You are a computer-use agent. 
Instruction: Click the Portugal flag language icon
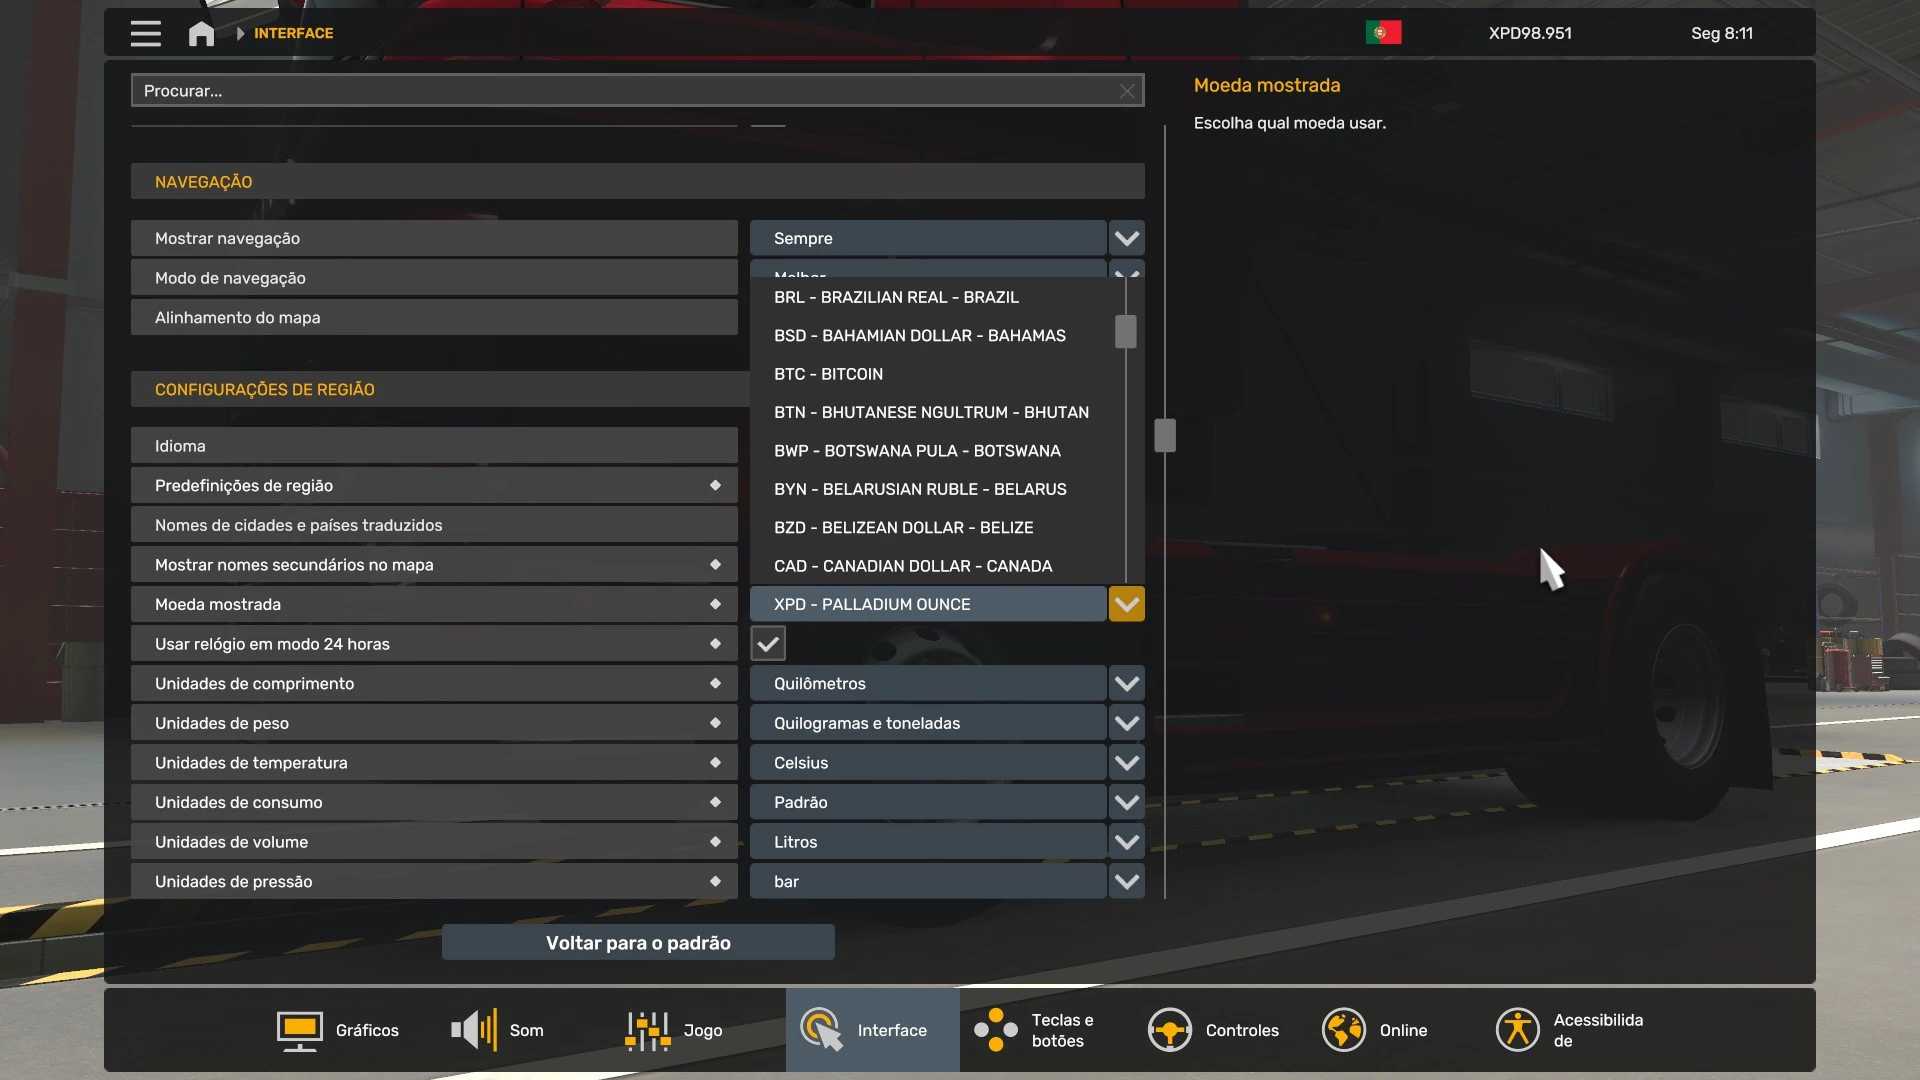(1383, 33)
